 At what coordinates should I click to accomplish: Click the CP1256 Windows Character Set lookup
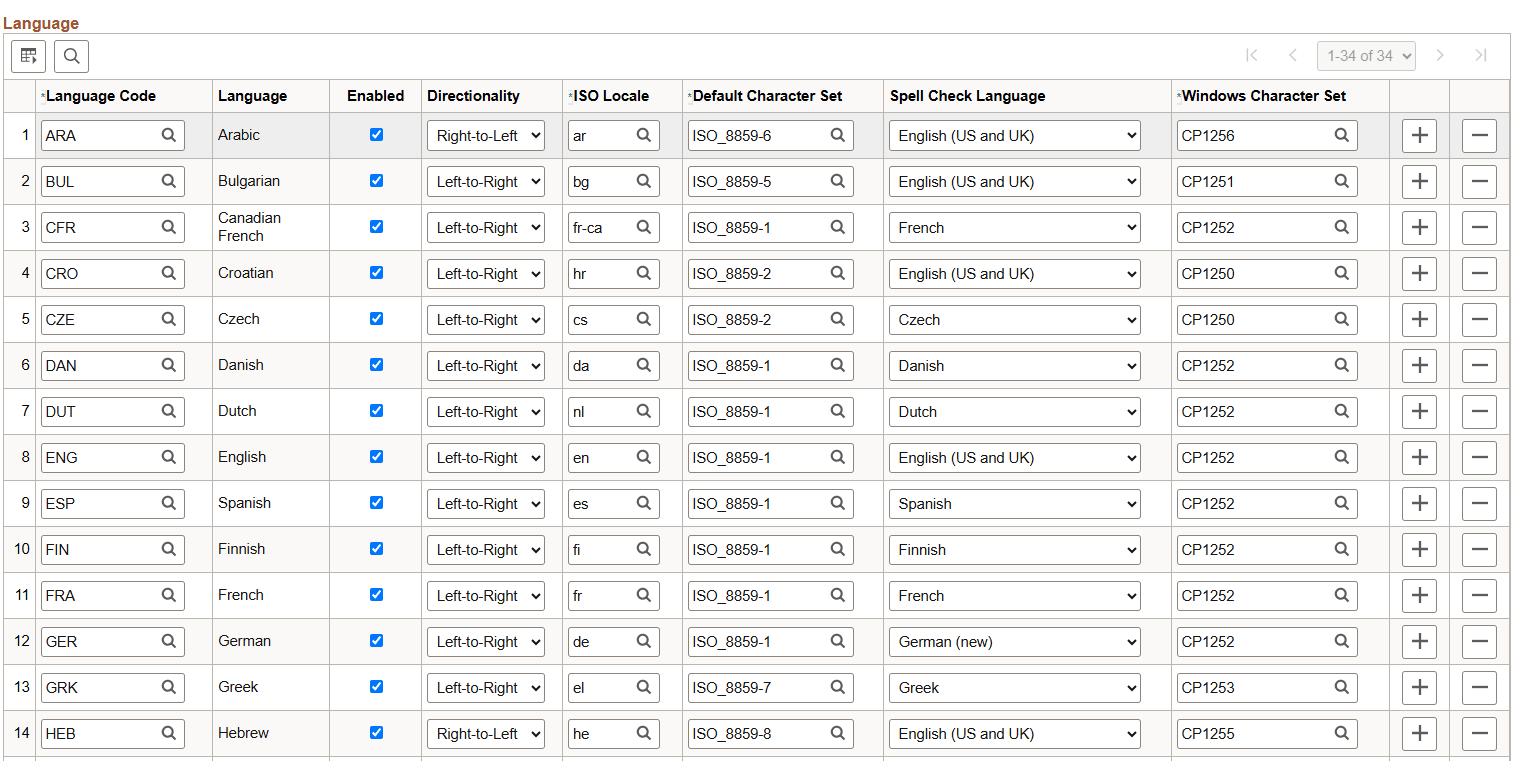click(1342, 135)
